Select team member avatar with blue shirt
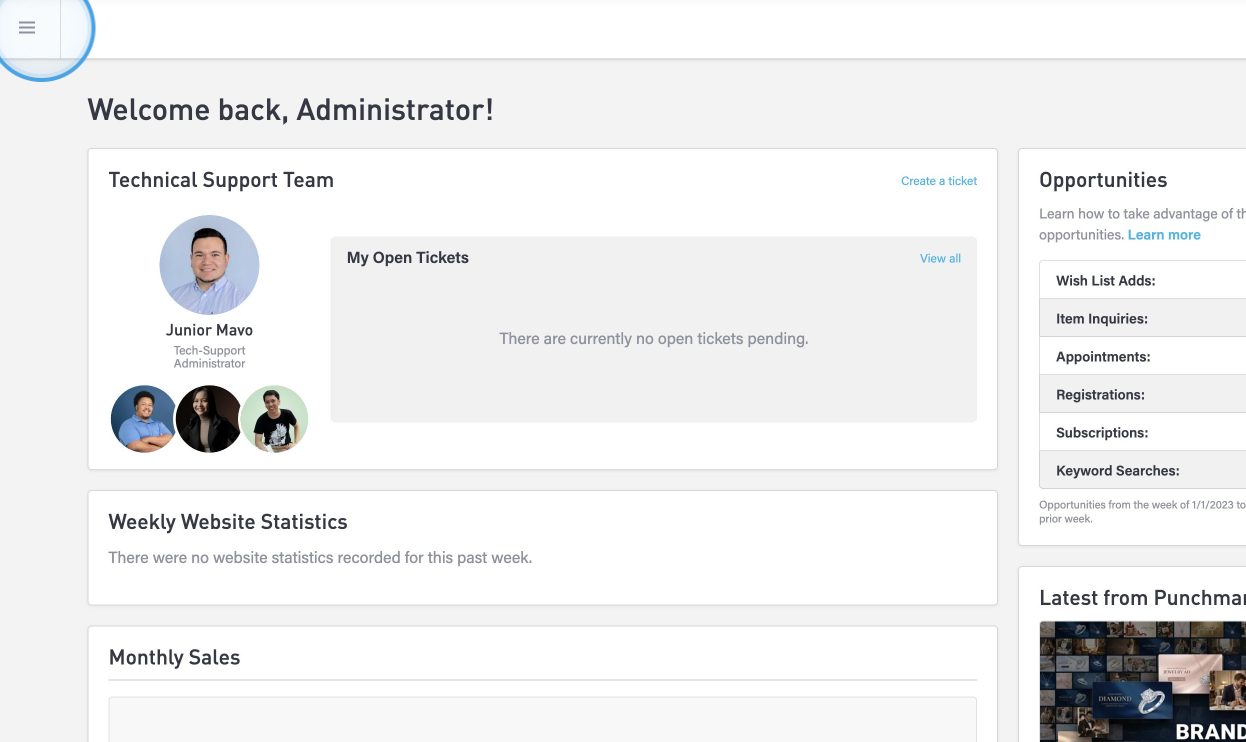This screenshot has width=1246, height=742. [x=143, y=419]
